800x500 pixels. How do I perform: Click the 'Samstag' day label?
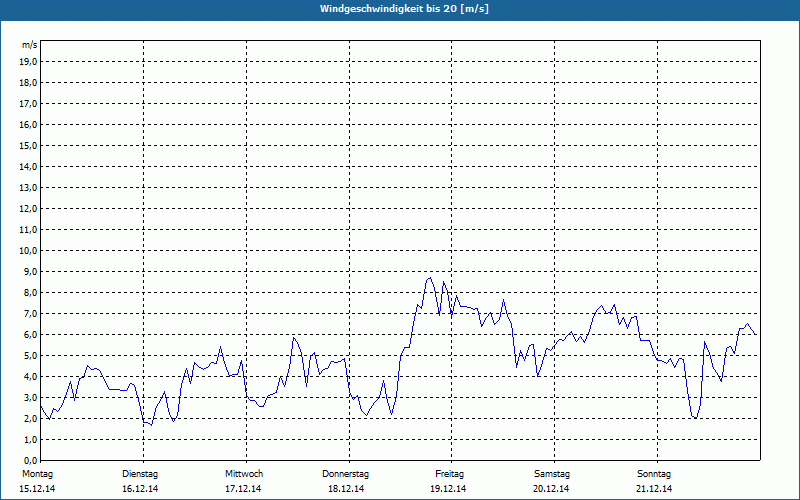pyautogui.click(x=552, y=474)
